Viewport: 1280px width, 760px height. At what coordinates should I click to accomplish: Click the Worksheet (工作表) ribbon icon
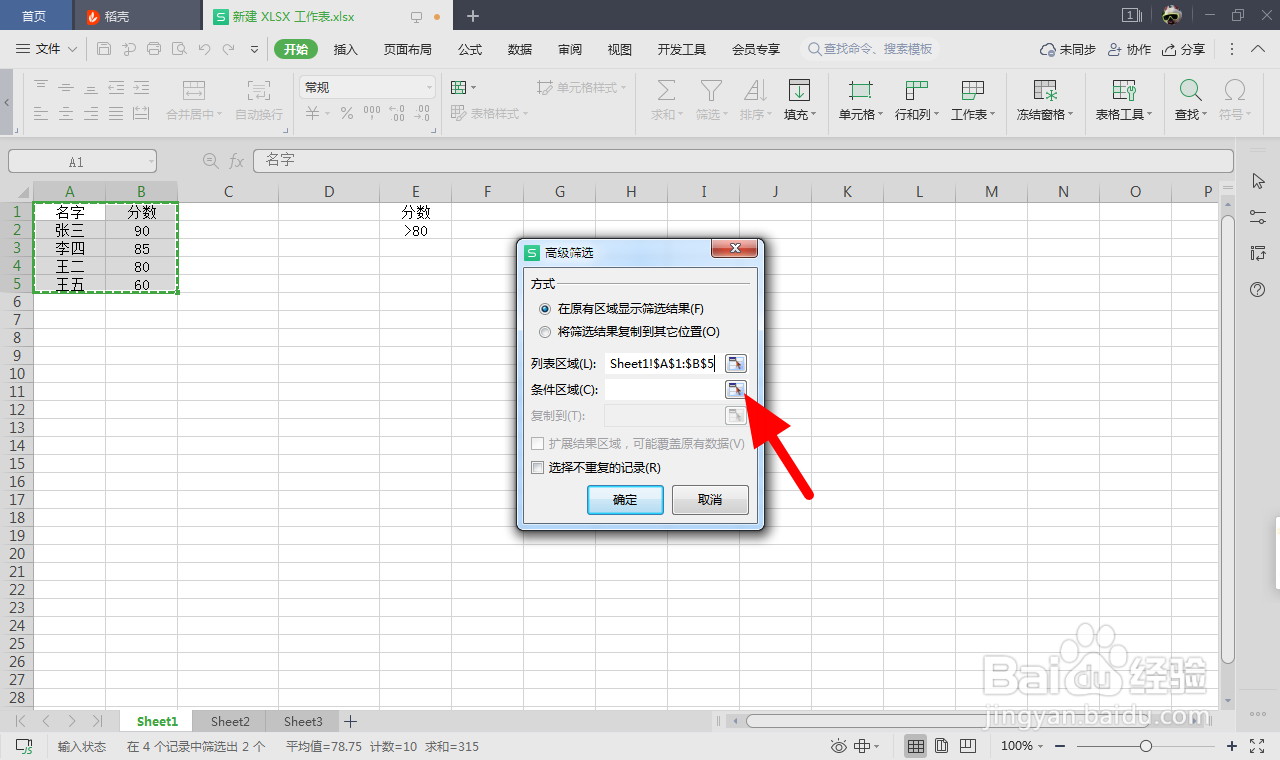tap(973, 91)
